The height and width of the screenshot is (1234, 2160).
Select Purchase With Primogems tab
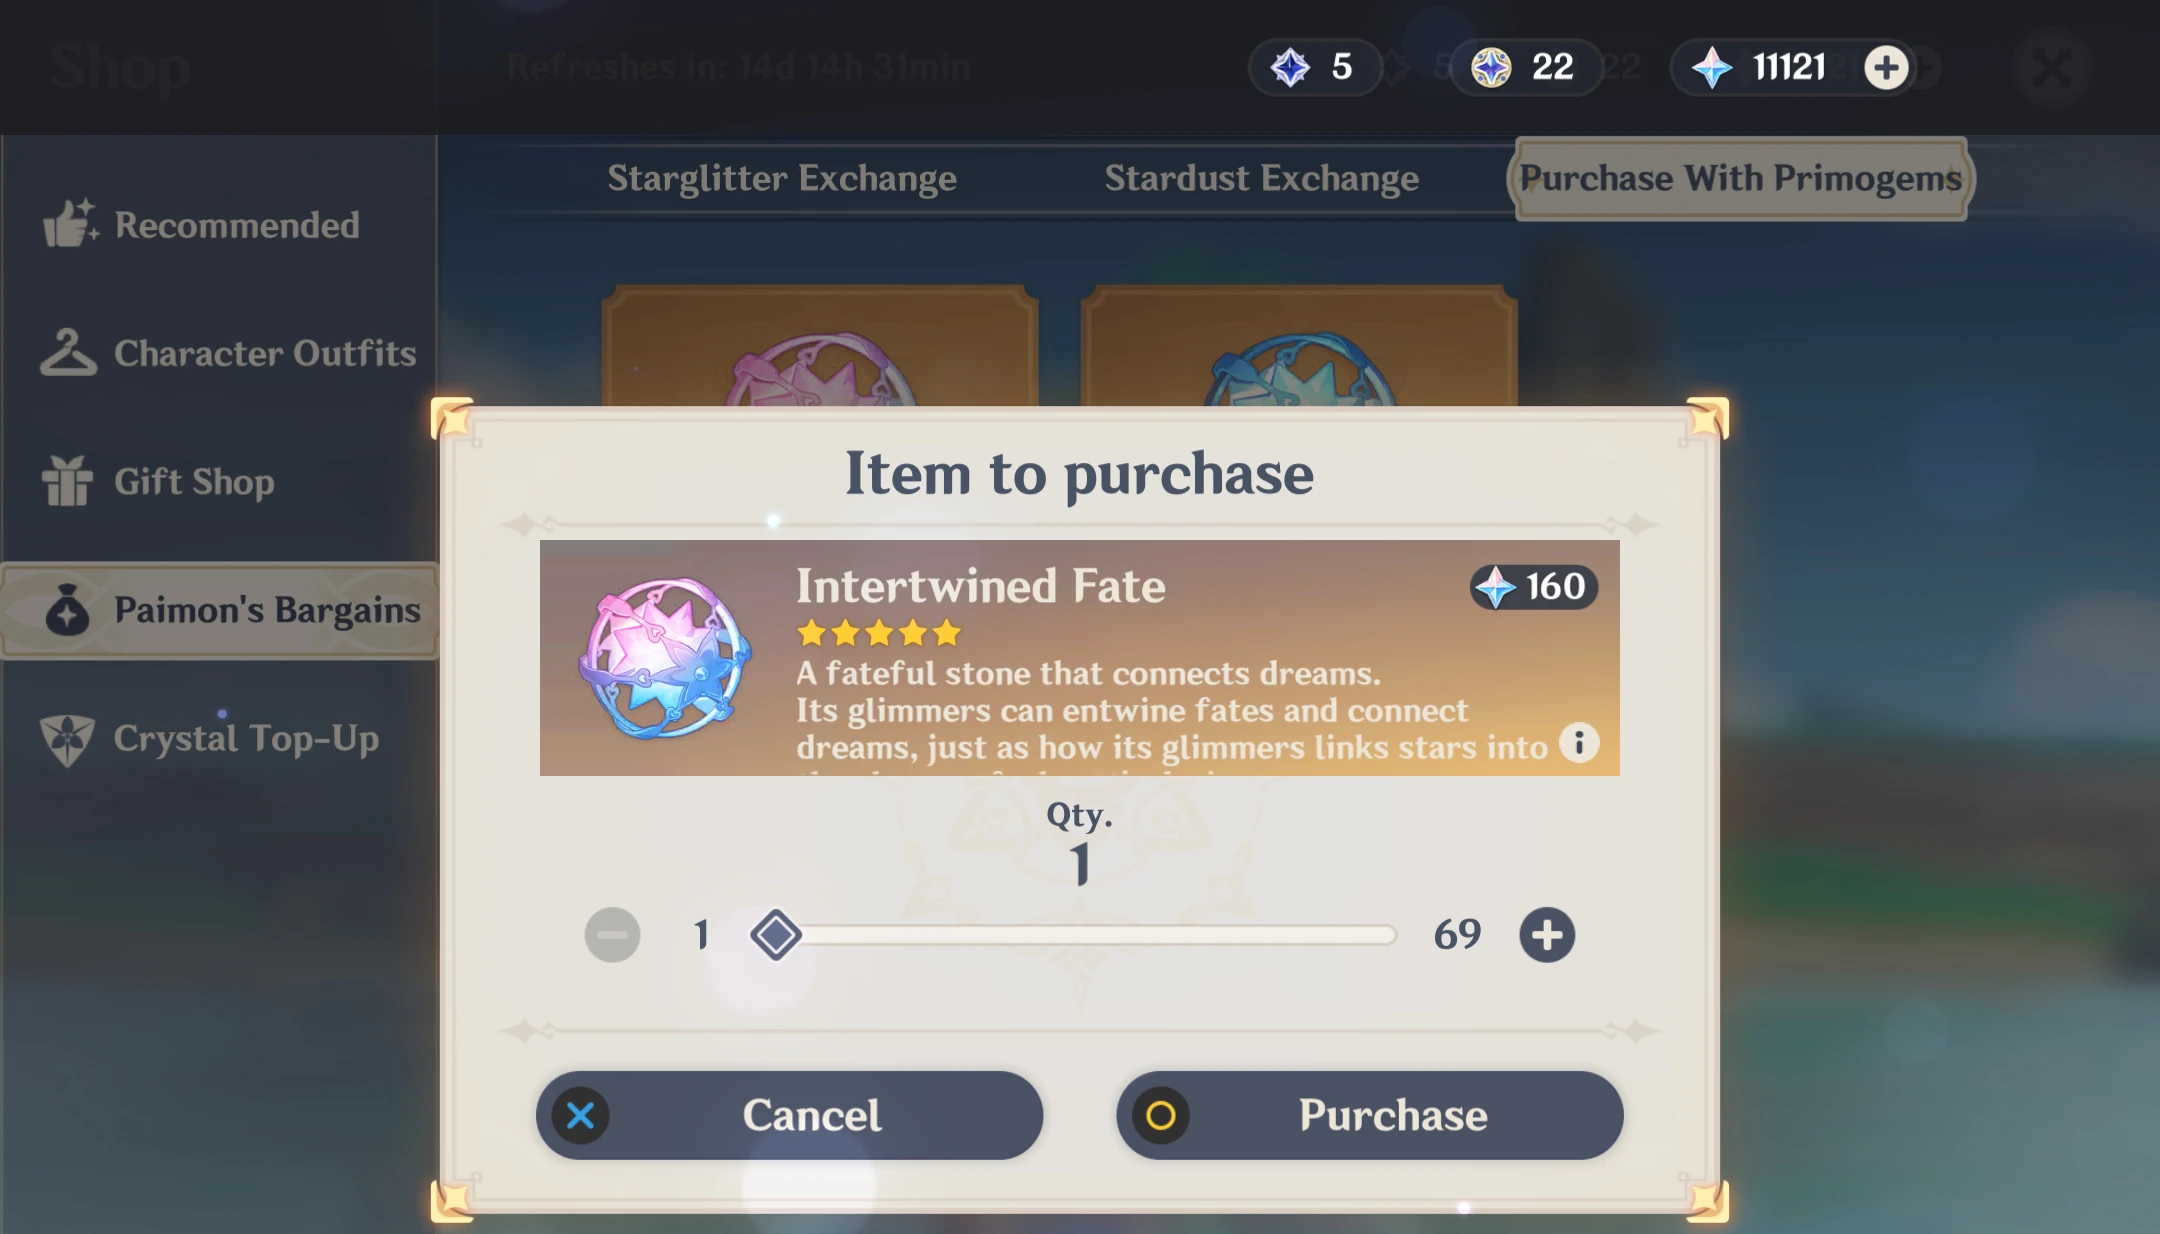(x=1741, y=179)
